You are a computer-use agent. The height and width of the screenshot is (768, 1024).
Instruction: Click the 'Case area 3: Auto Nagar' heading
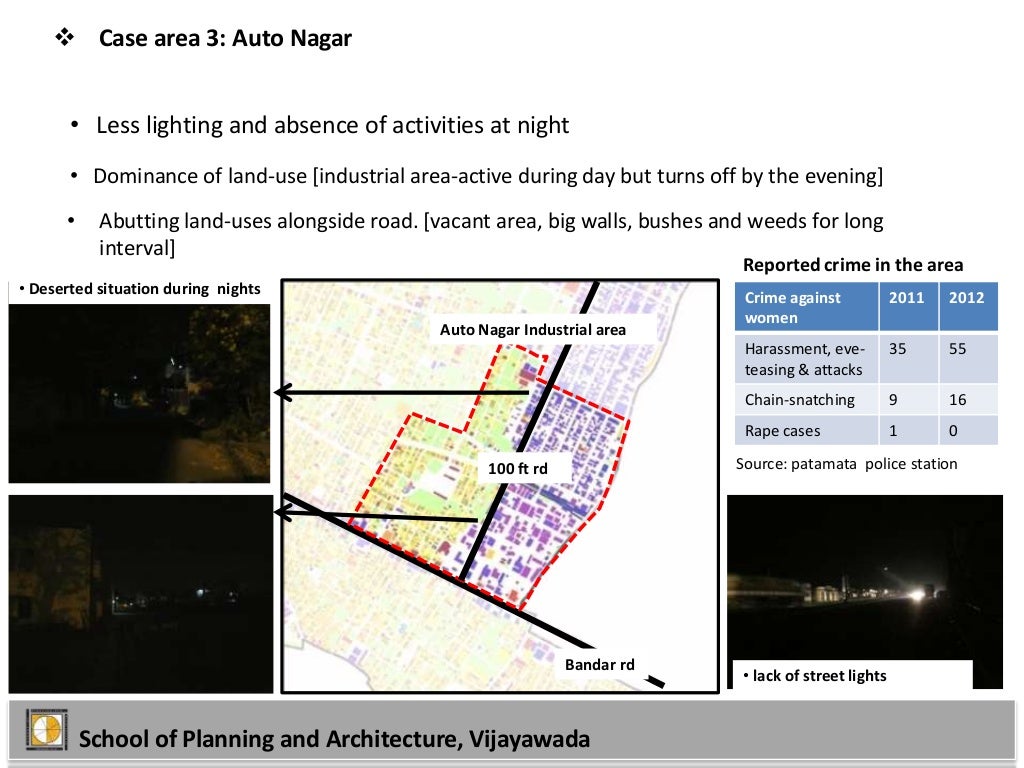click(225, 38)
